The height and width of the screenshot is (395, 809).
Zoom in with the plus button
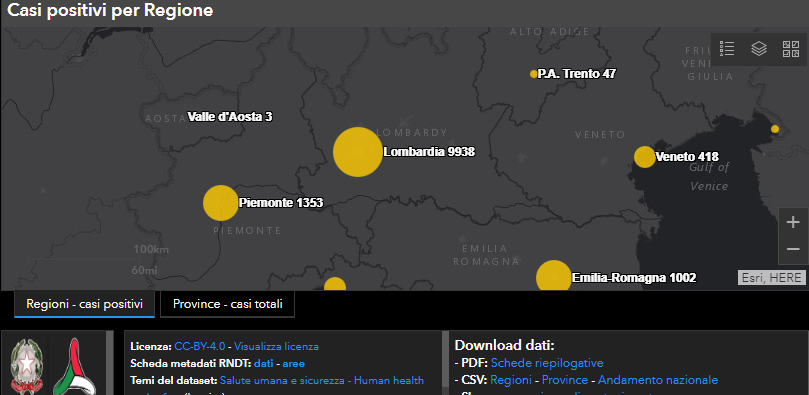793,222
